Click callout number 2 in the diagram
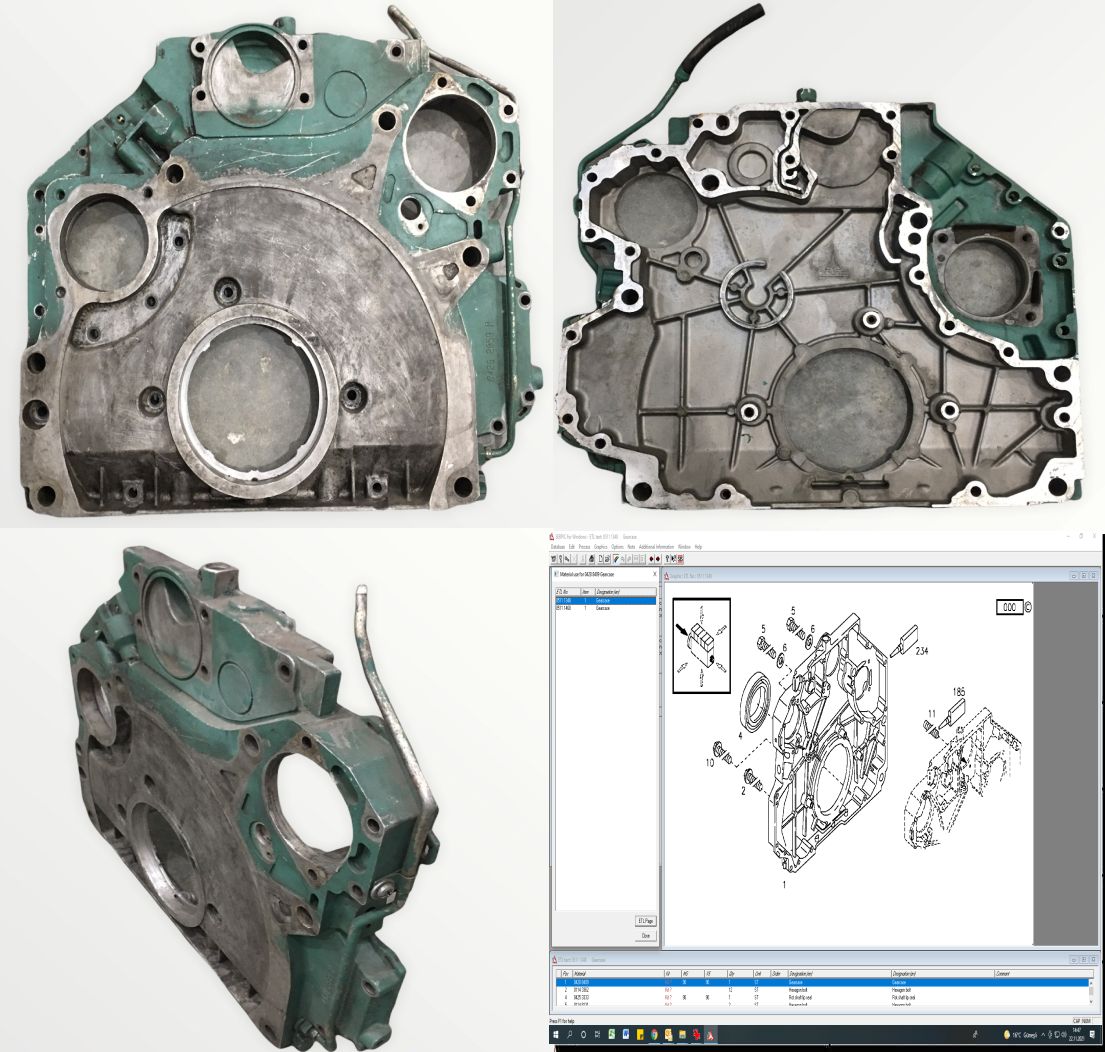 [x=743, y=791]
